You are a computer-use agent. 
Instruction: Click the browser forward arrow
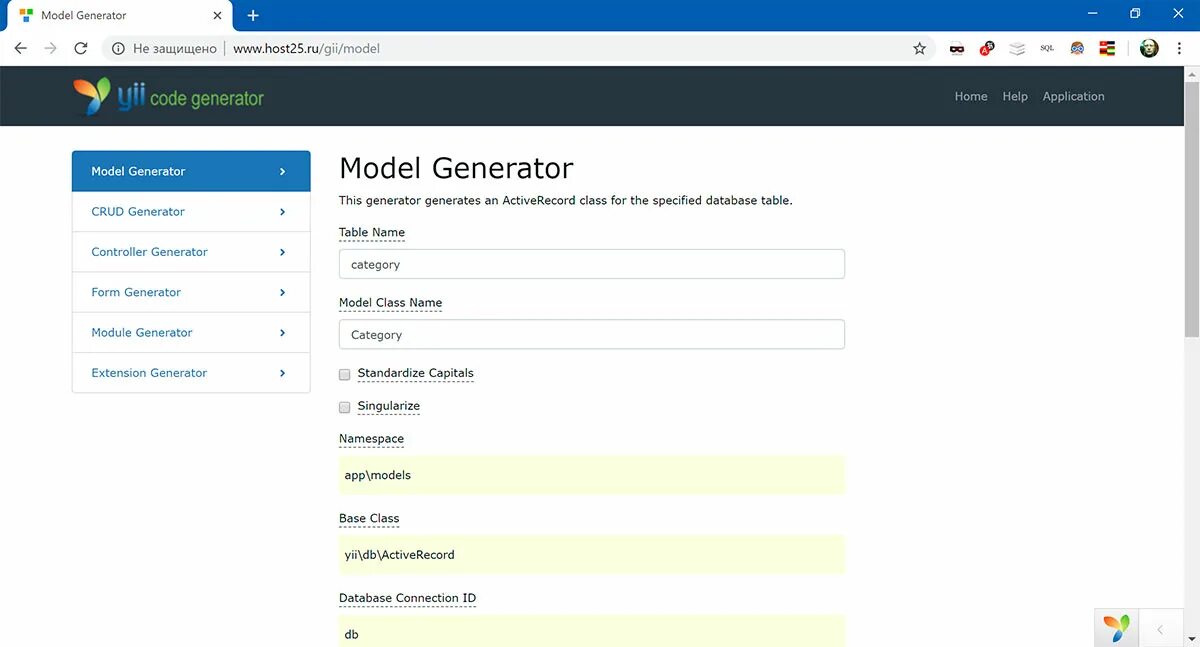click(50, 48)
